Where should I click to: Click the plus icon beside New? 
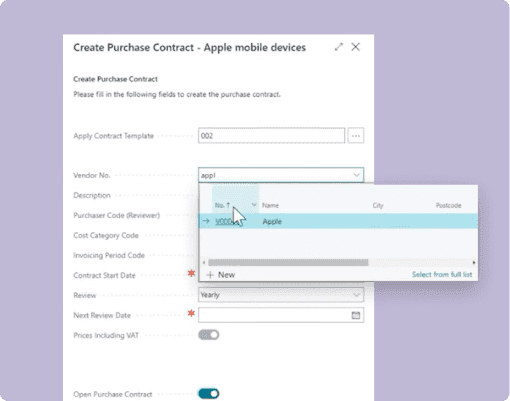click(x=210, y=275)
